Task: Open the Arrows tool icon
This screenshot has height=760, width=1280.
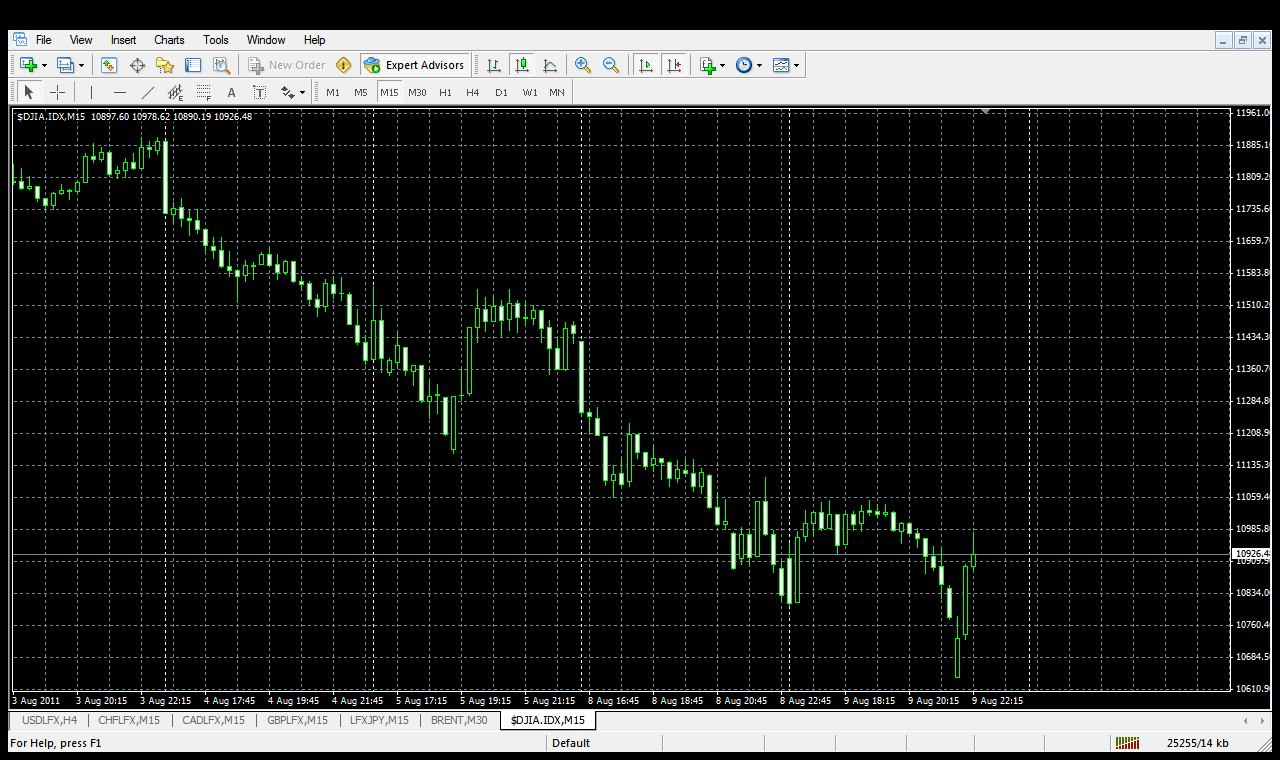Action: 288,92
